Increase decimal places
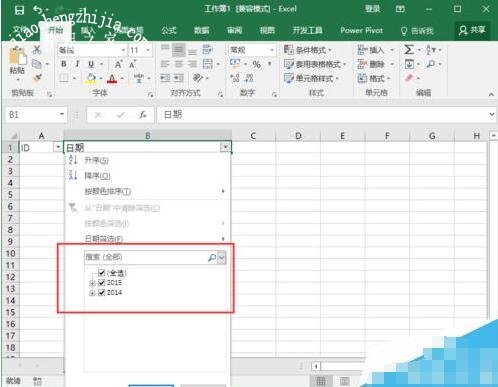 (235, 78)
